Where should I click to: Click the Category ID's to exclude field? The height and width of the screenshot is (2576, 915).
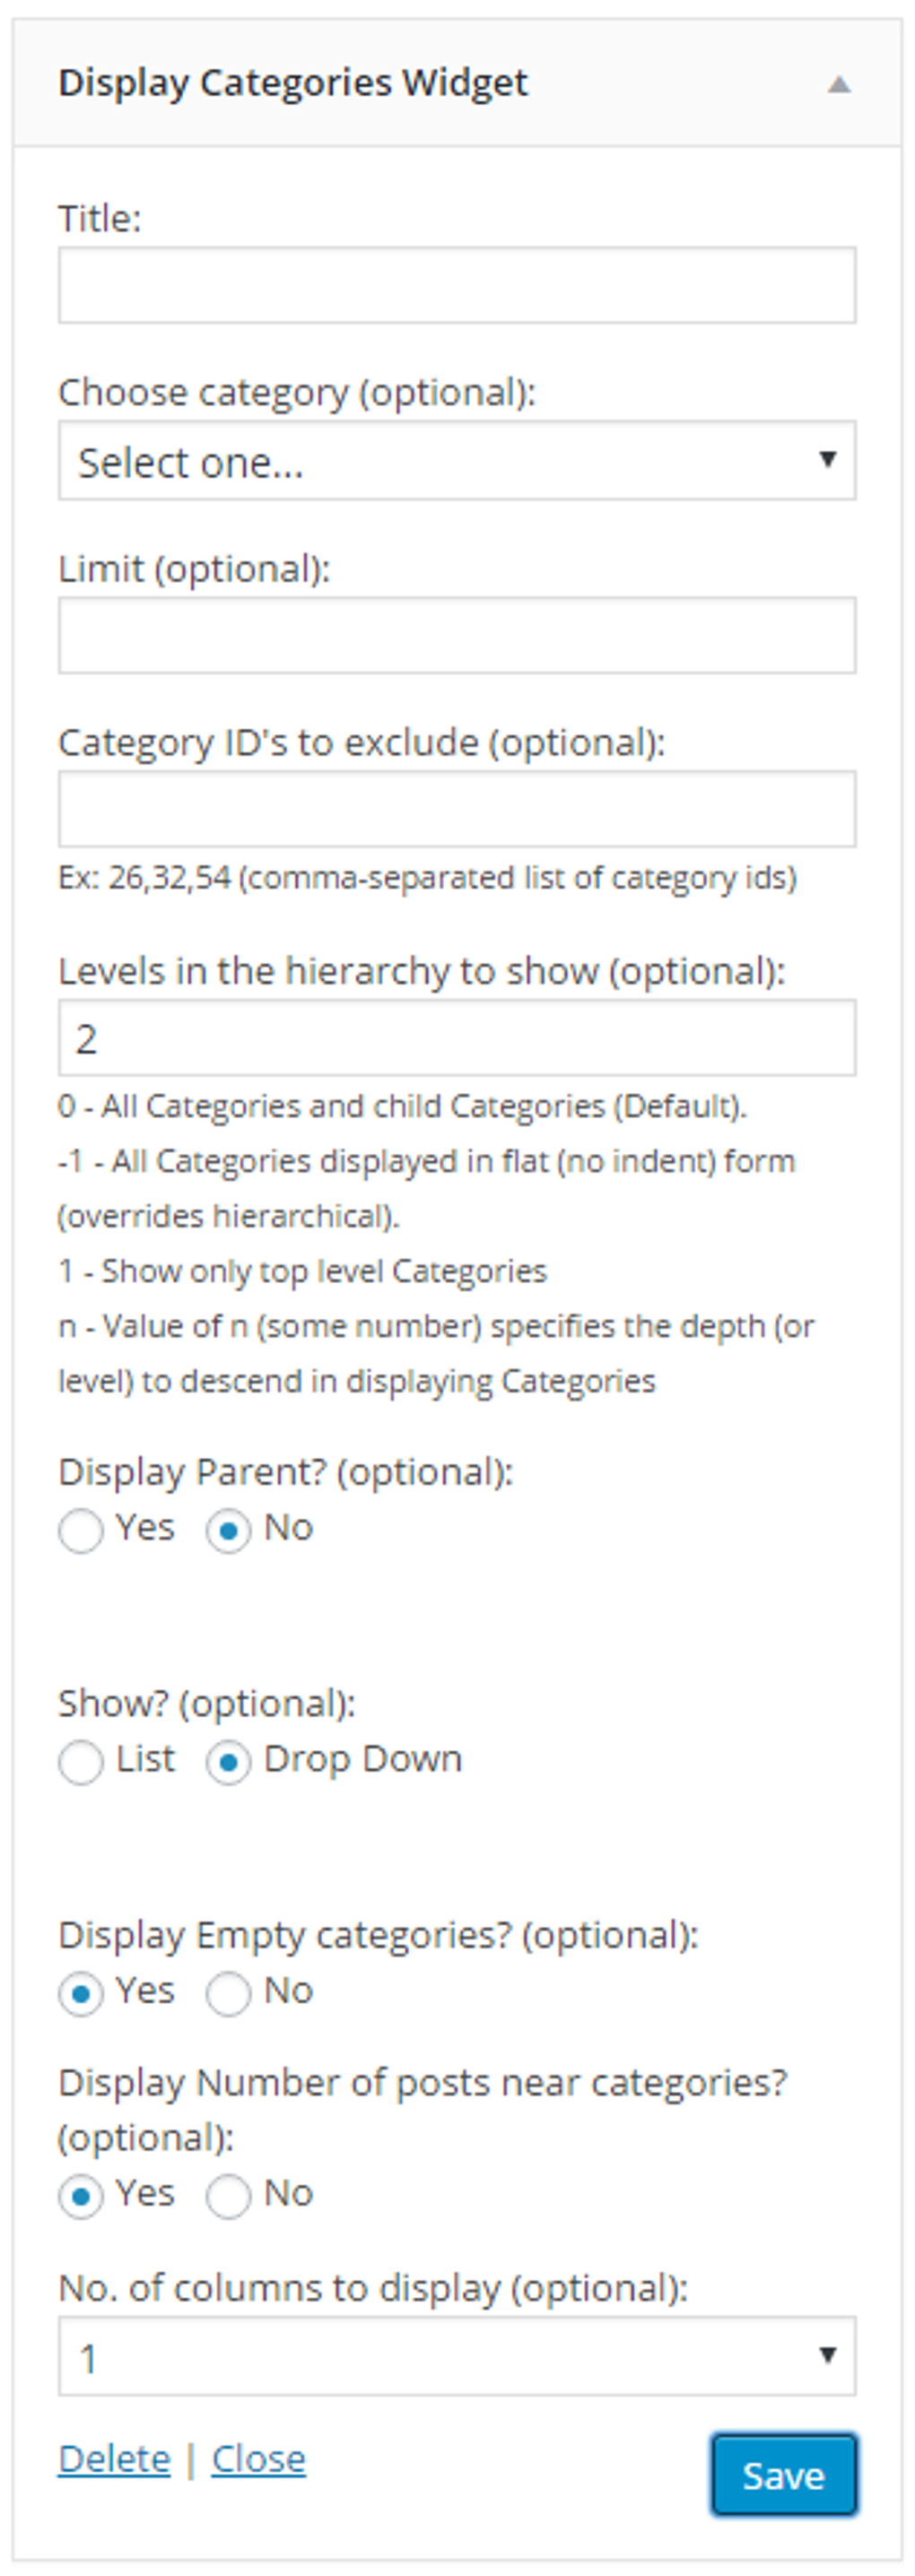456,810
